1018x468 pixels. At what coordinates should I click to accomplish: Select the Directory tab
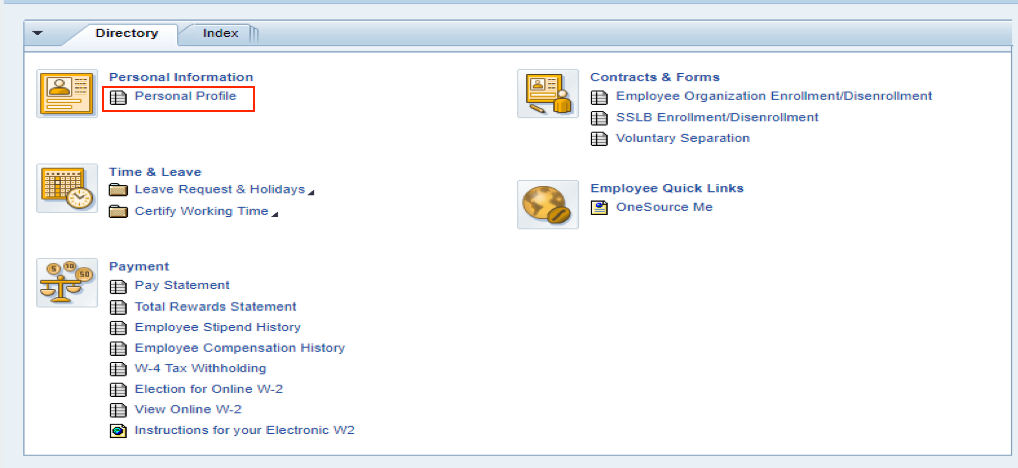(126, 33)
